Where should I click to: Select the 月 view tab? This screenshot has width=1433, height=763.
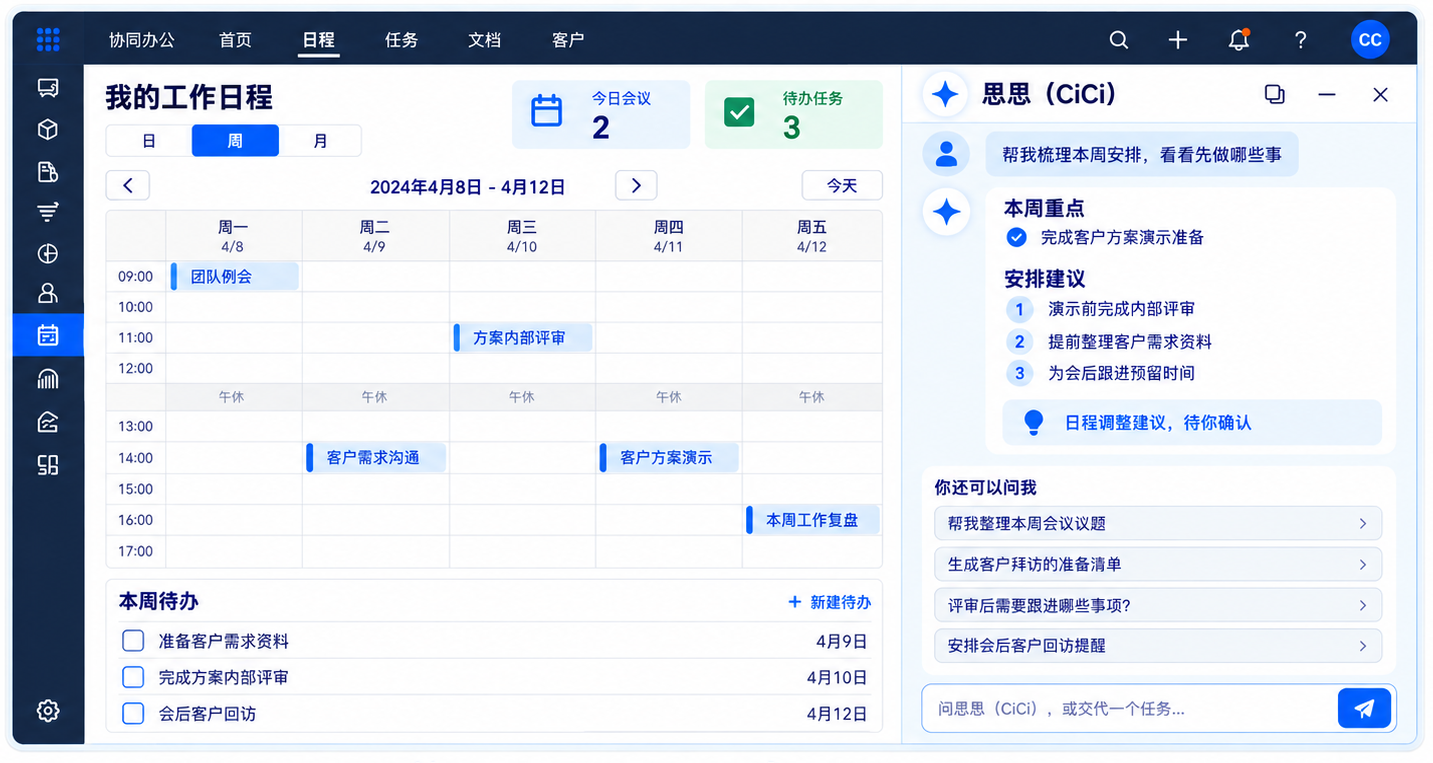tap(320, 141)
